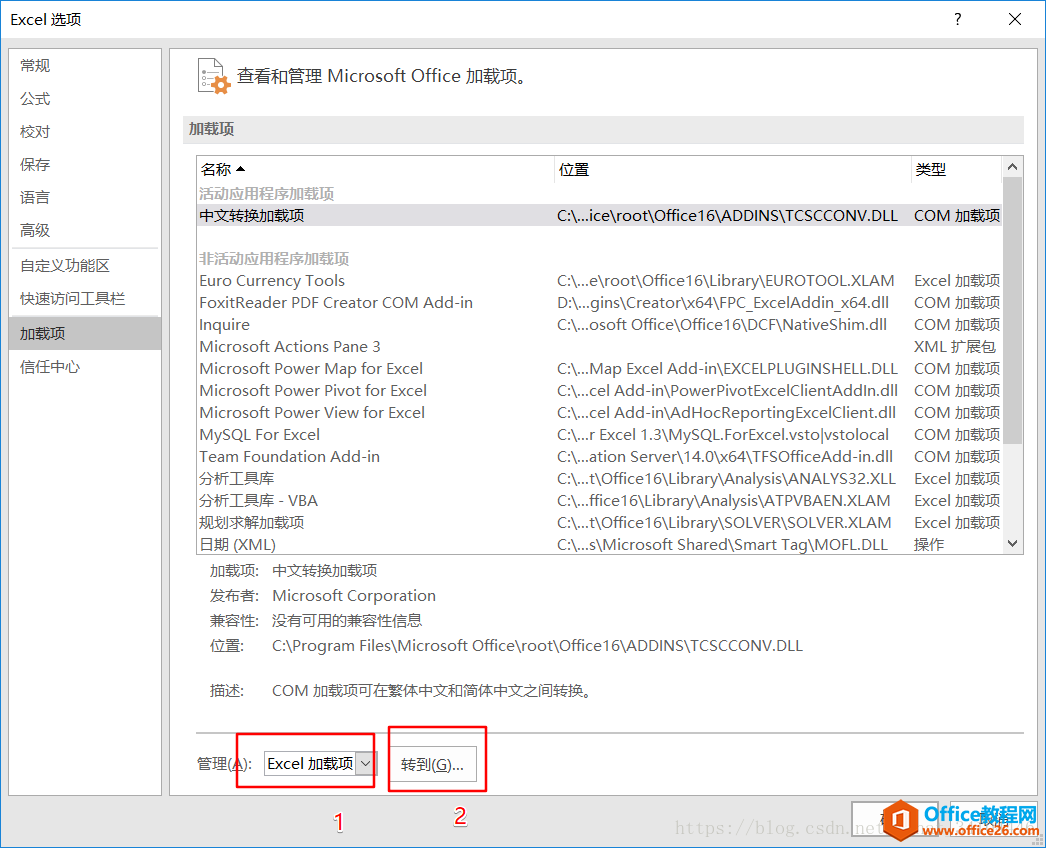The image size is (1046, 848).
Task: Select the MySQL For Excel add-in
Action: click(x=260, y=434)
